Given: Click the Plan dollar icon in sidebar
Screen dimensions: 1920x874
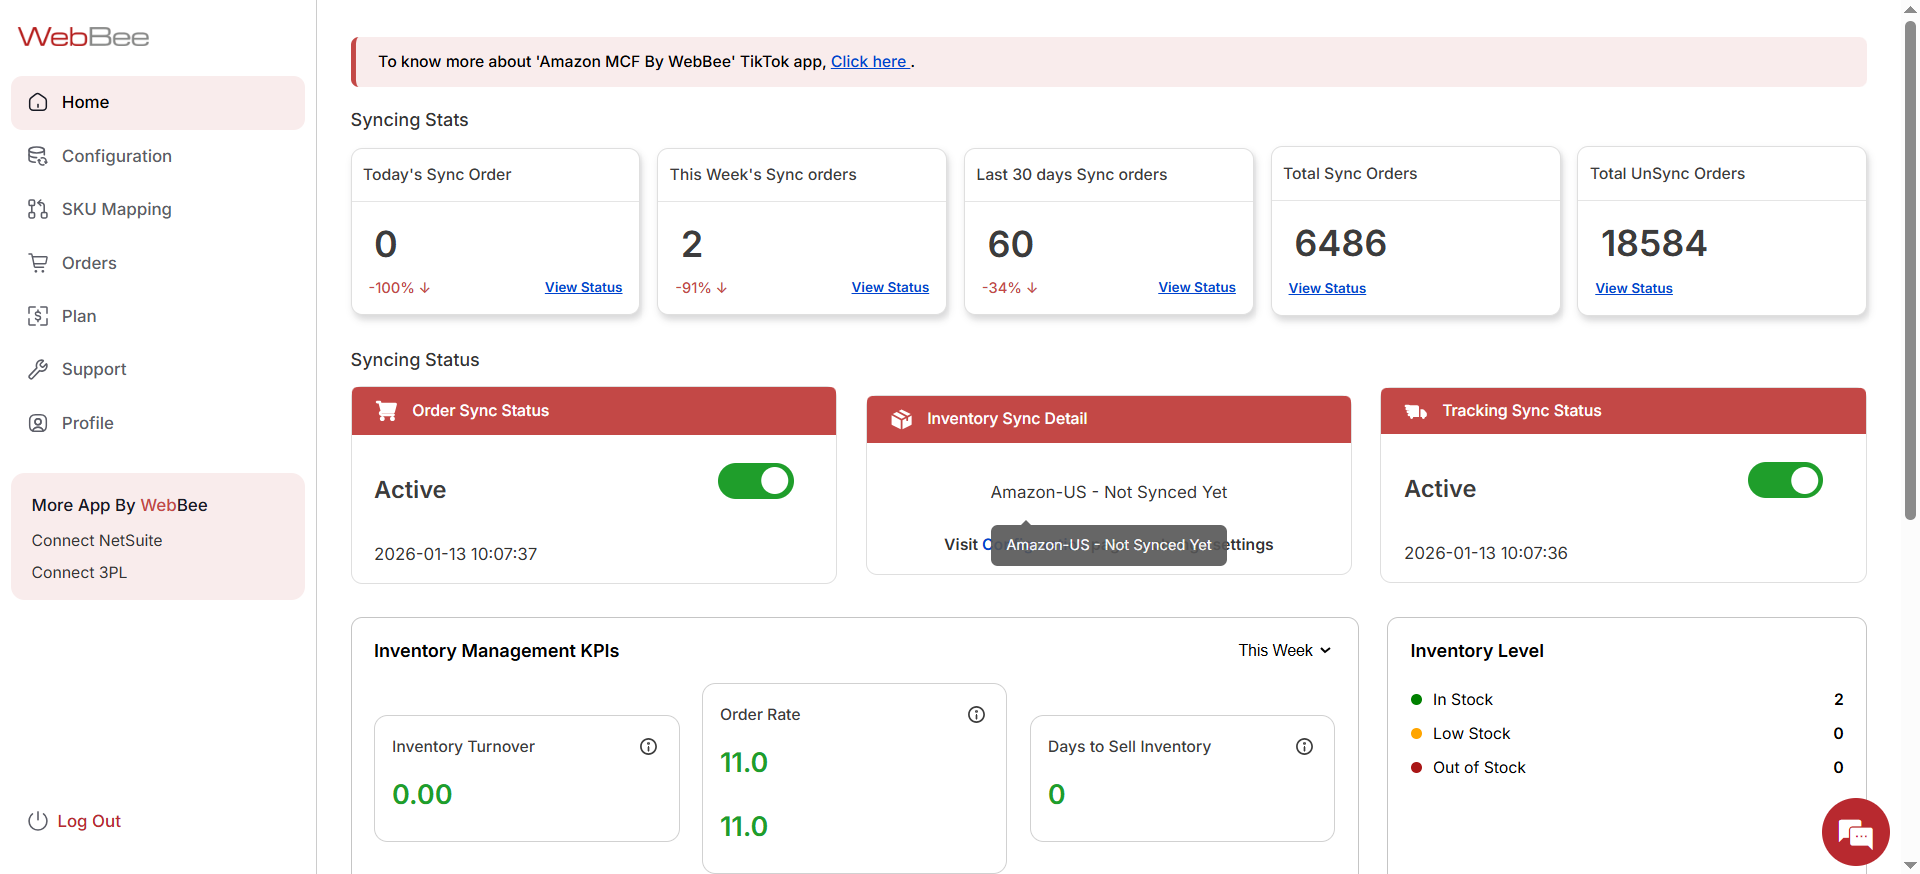Looking at the screenshot, I should pyautogui.click(x=38, y=316).
